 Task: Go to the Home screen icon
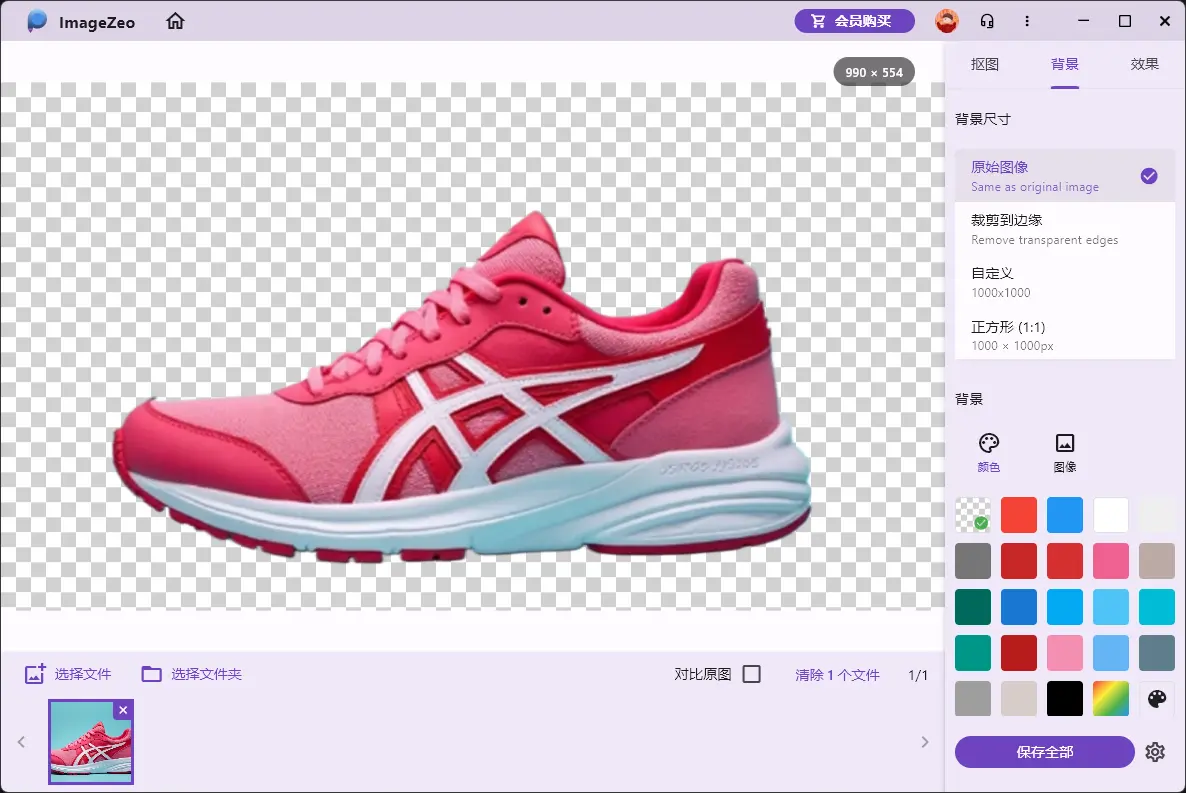pos(176,21)
